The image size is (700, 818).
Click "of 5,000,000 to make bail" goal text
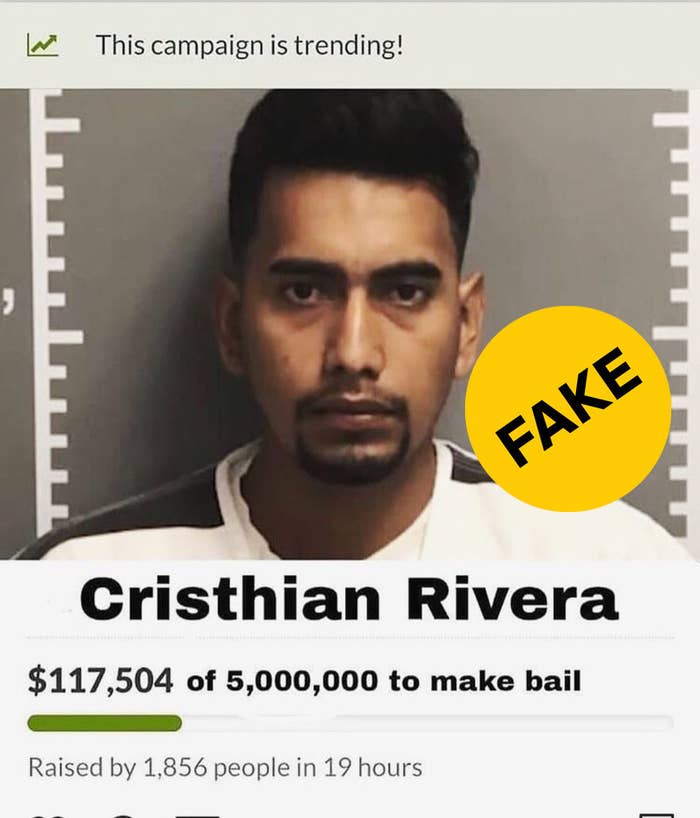click(383, 681)
